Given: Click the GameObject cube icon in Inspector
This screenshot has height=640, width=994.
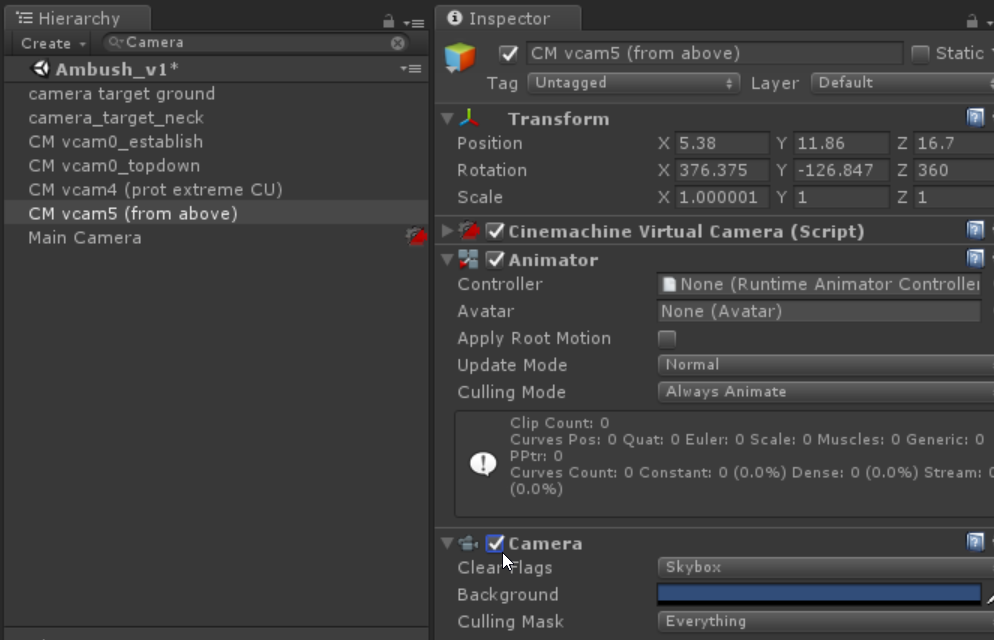Looking at the screenshot, I should 460,57.
